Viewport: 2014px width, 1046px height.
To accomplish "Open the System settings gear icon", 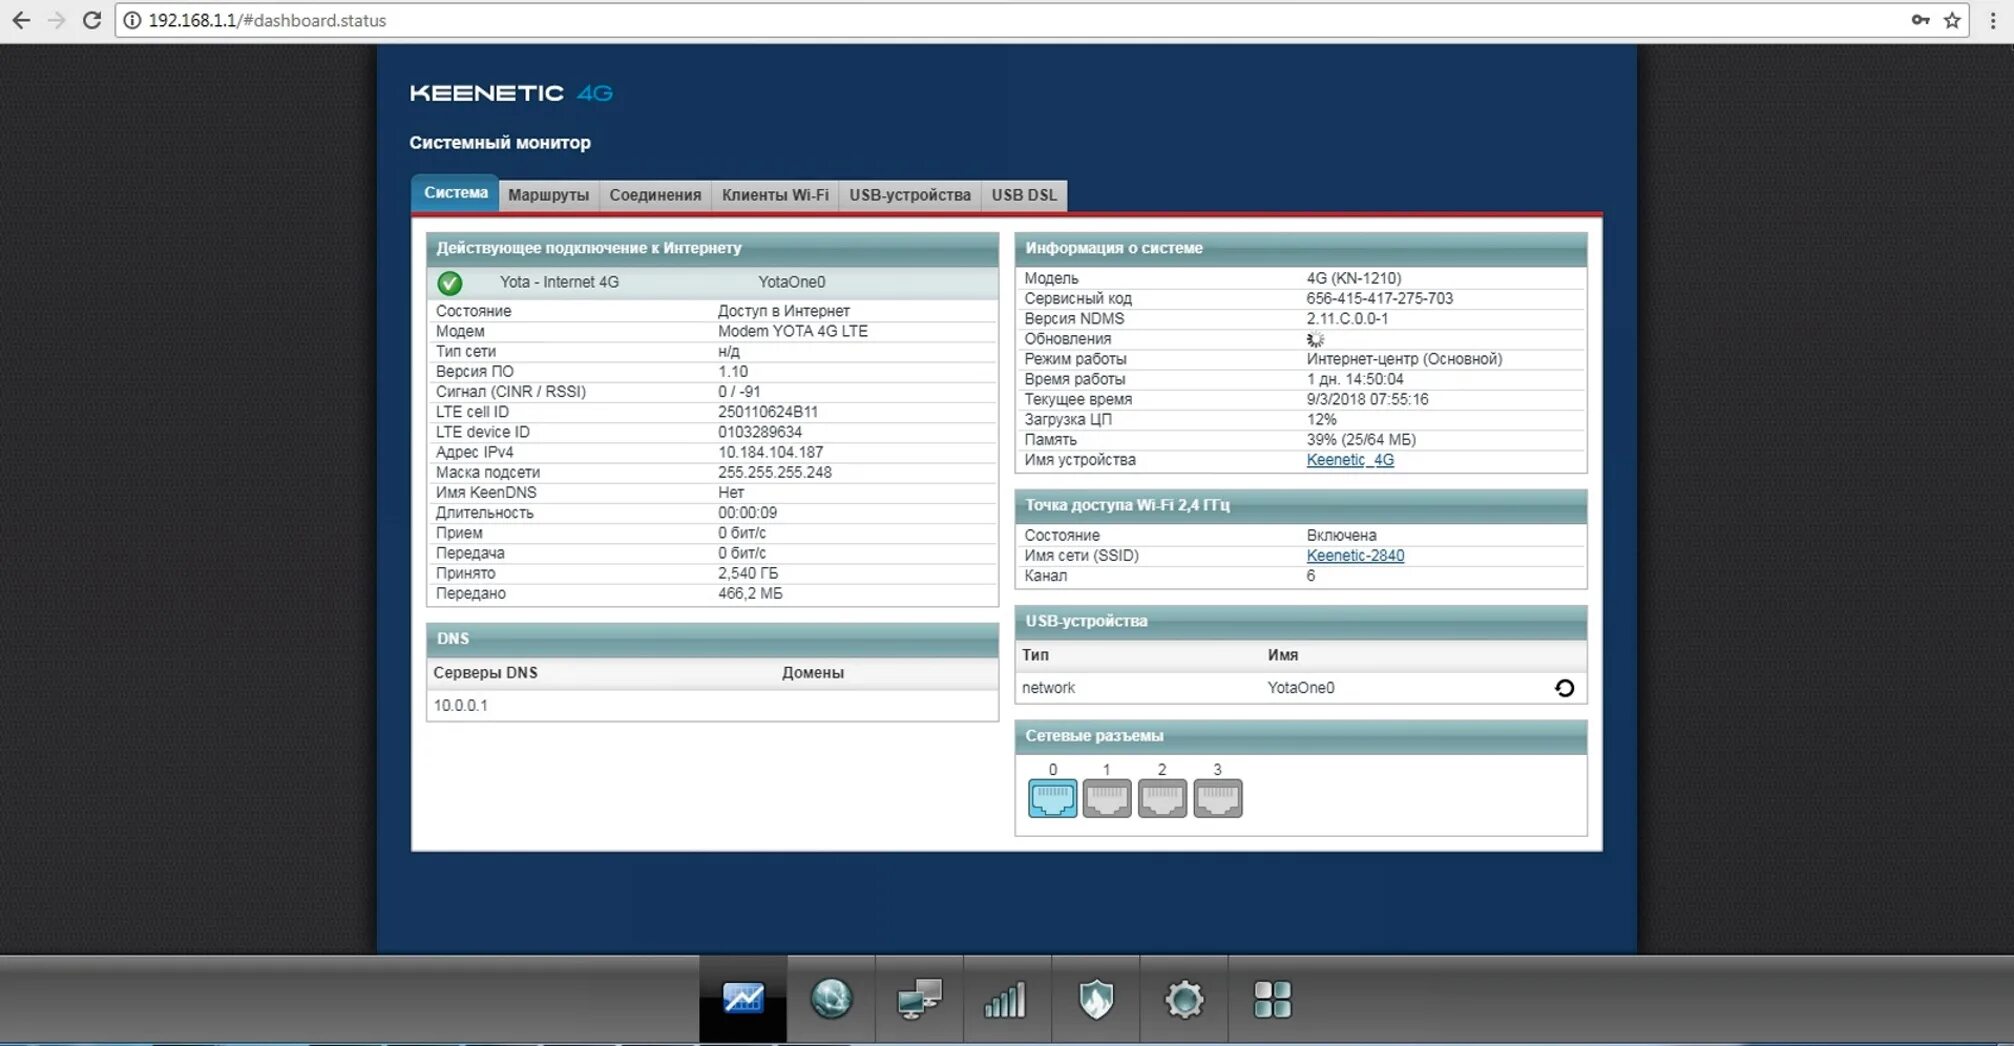I will tap(1184, 998).
